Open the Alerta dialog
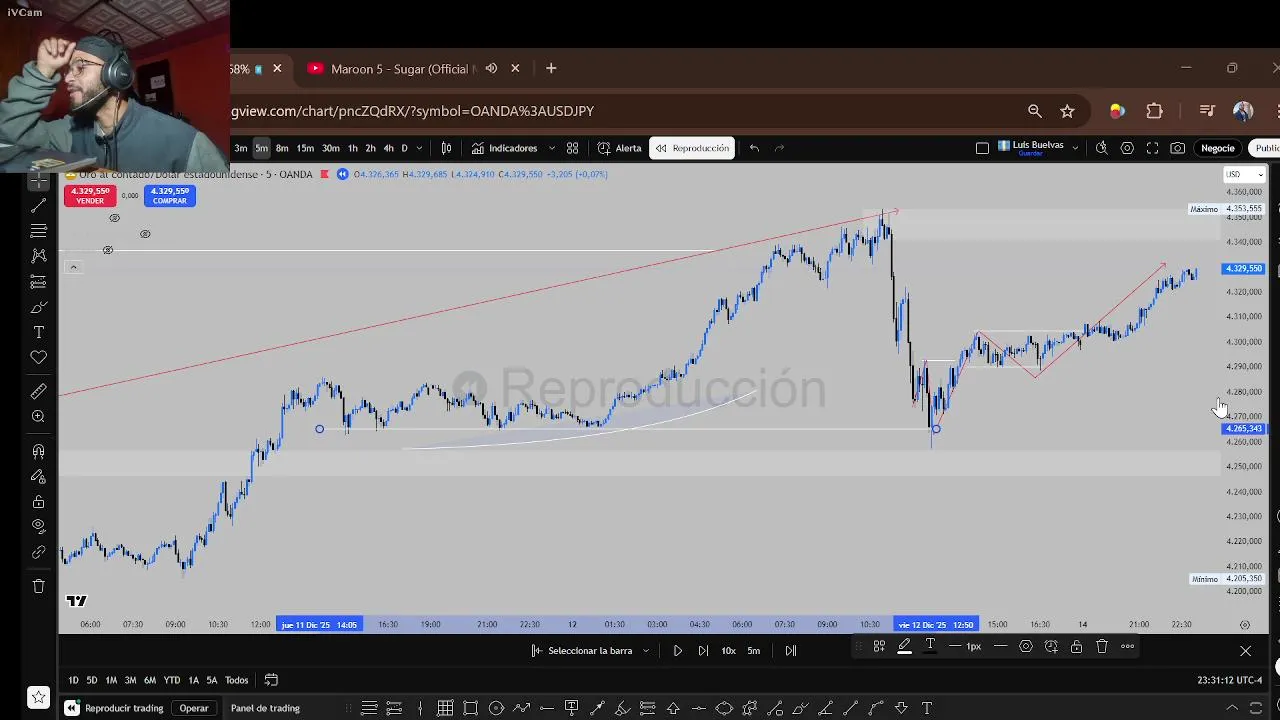The width and height of the screenshot is (1280, 720). (x=619, y=148)
